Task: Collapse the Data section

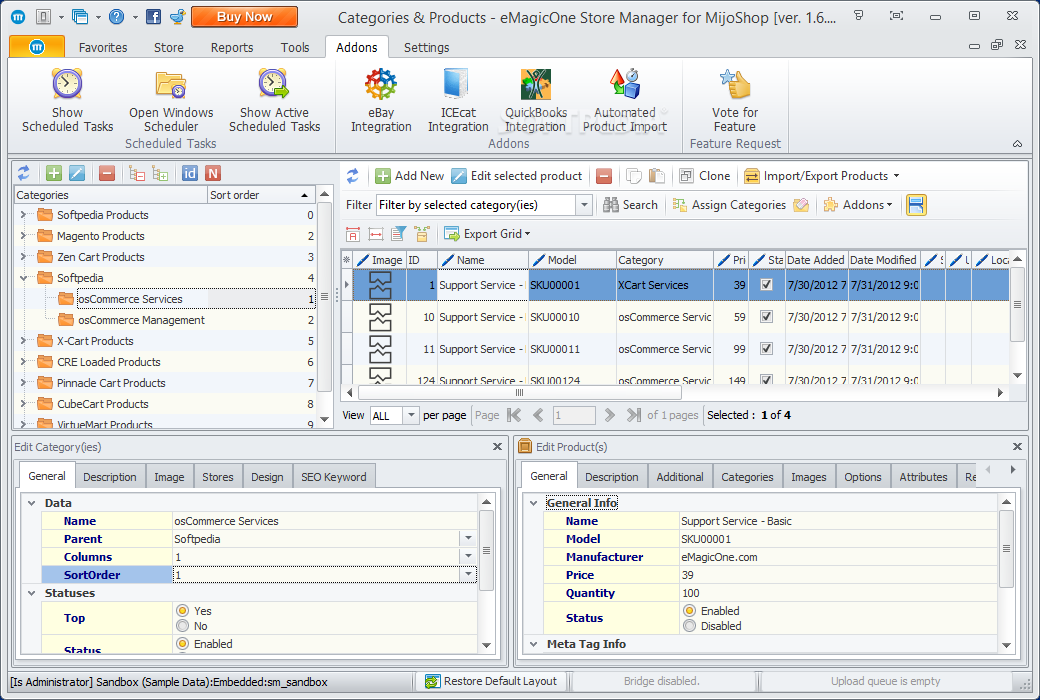Action: click(x=31, y=503)
